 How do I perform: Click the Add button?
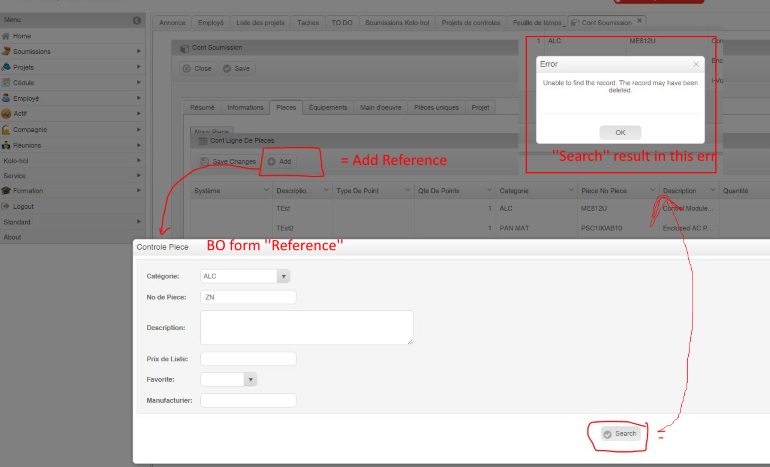click(x=279, y=162)
